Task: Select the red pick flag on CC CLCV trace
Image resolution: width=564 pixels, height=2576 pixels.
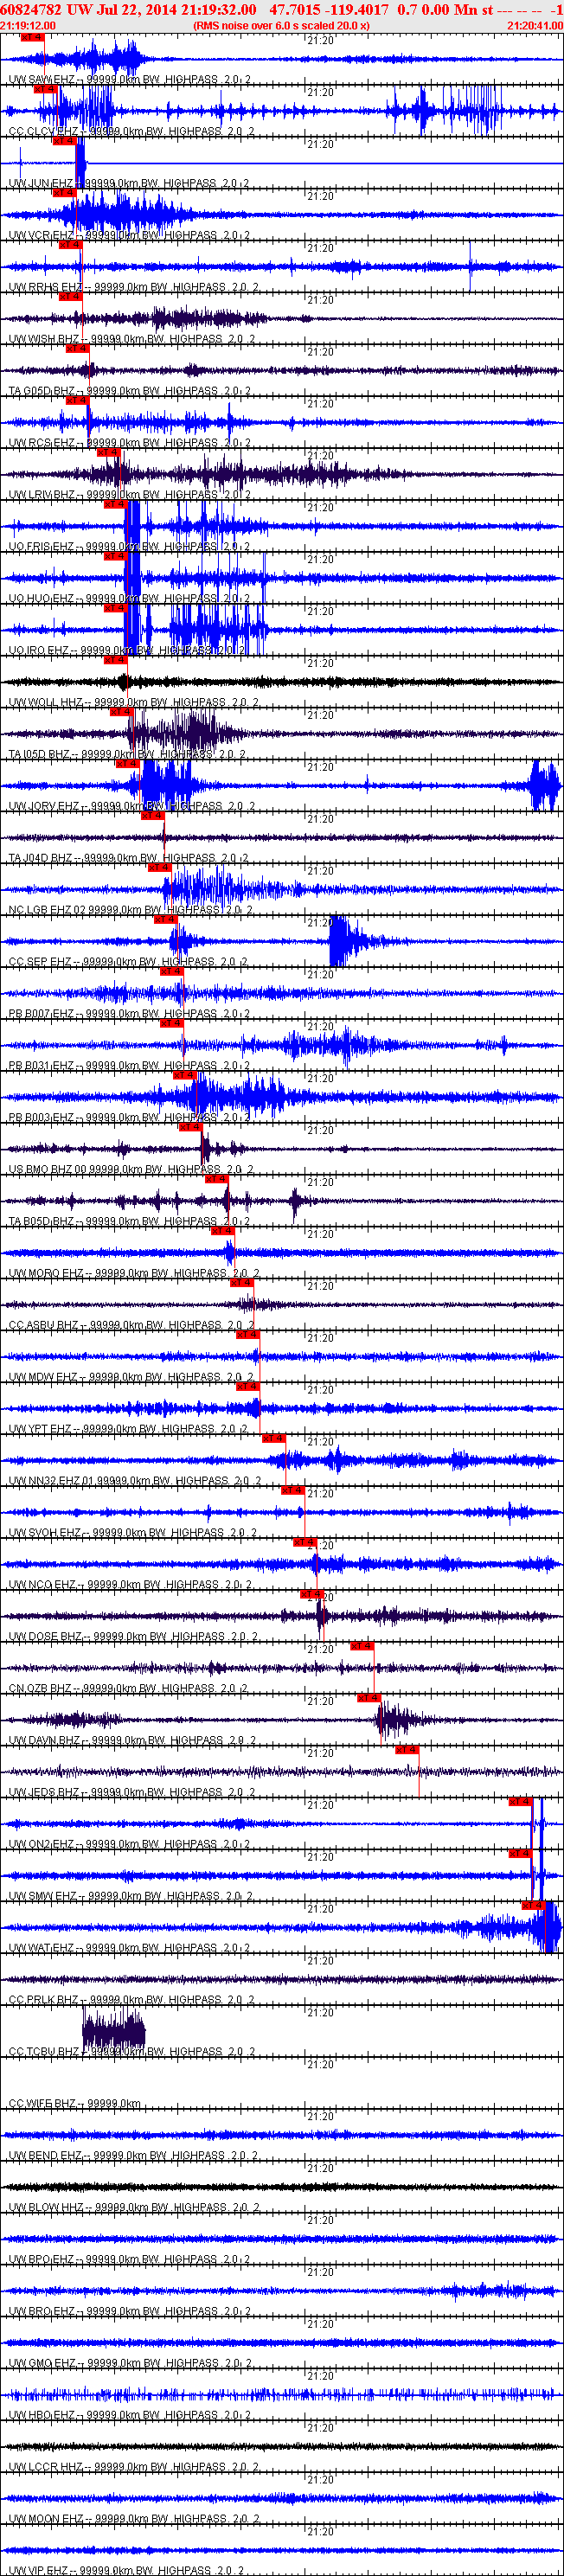Action: (45, 89)
